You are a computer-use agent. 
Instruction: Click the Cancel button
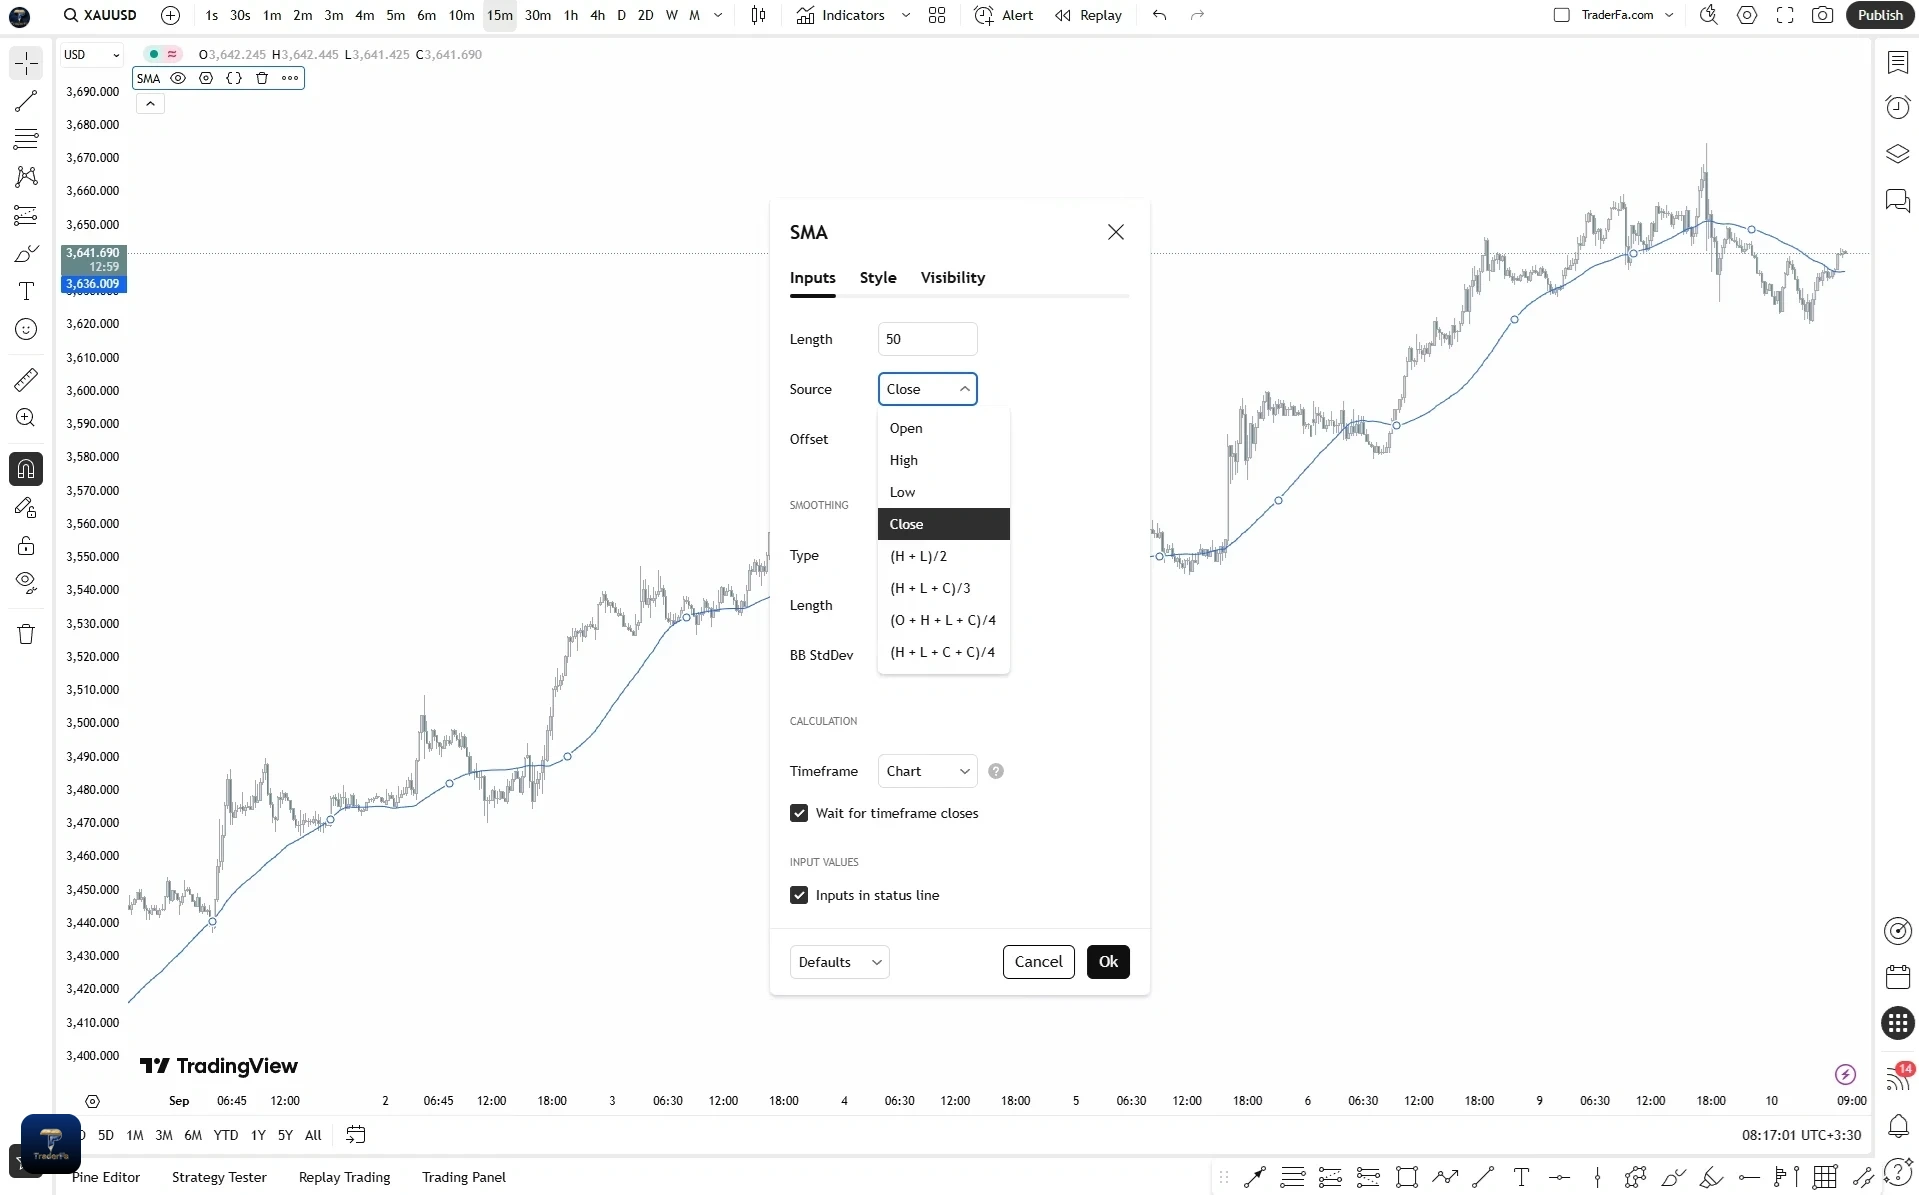tap(1038, 962)
